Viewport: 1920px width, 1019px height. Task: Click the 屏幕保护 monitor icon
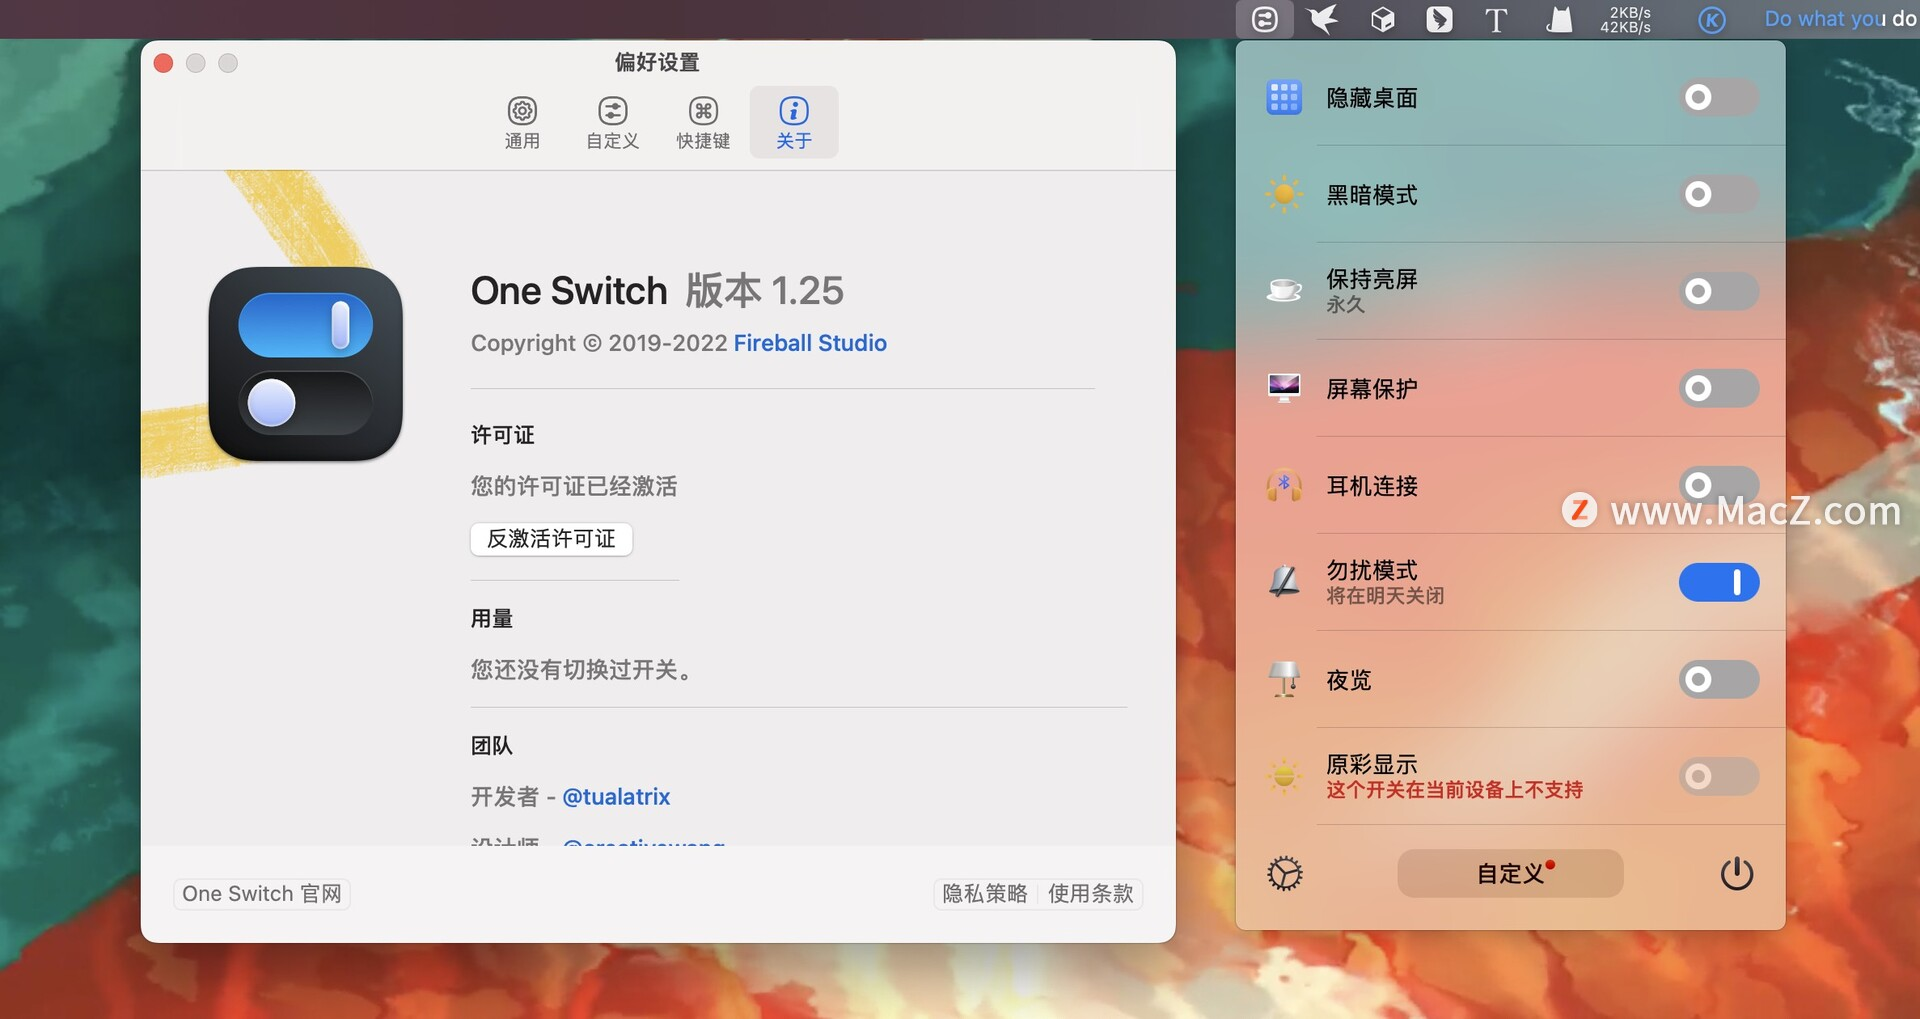click(1284, 388)
